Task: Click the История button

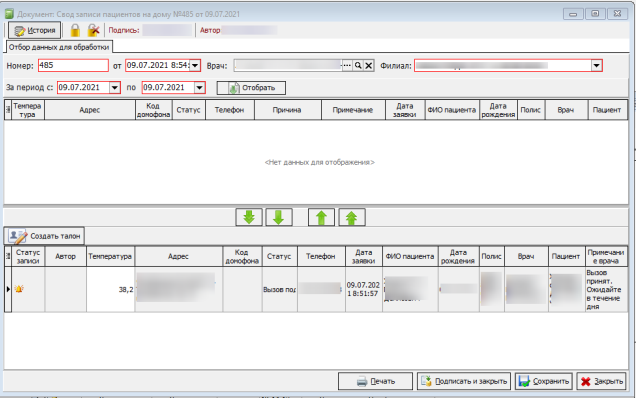Action: coord(35,30)
